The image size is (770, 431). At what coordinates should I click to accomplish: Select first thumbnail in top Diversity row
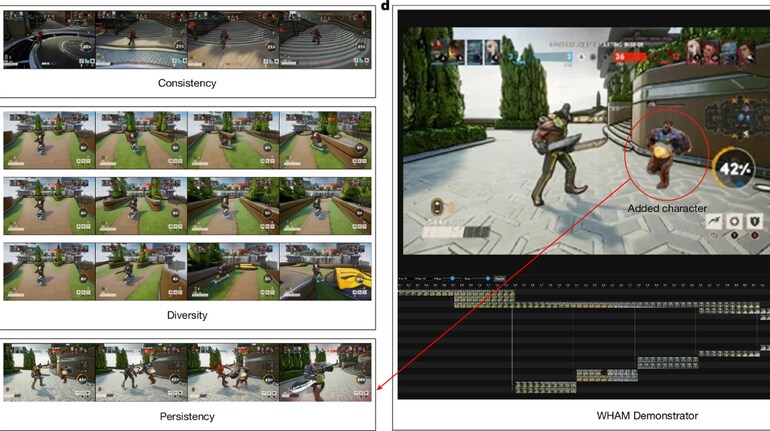49,141
